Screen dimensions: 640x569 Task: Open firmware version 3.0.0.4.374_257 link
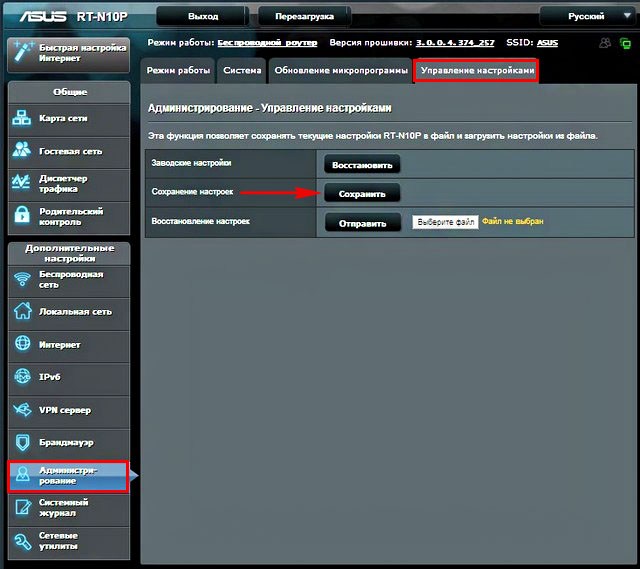pos(455,42)
